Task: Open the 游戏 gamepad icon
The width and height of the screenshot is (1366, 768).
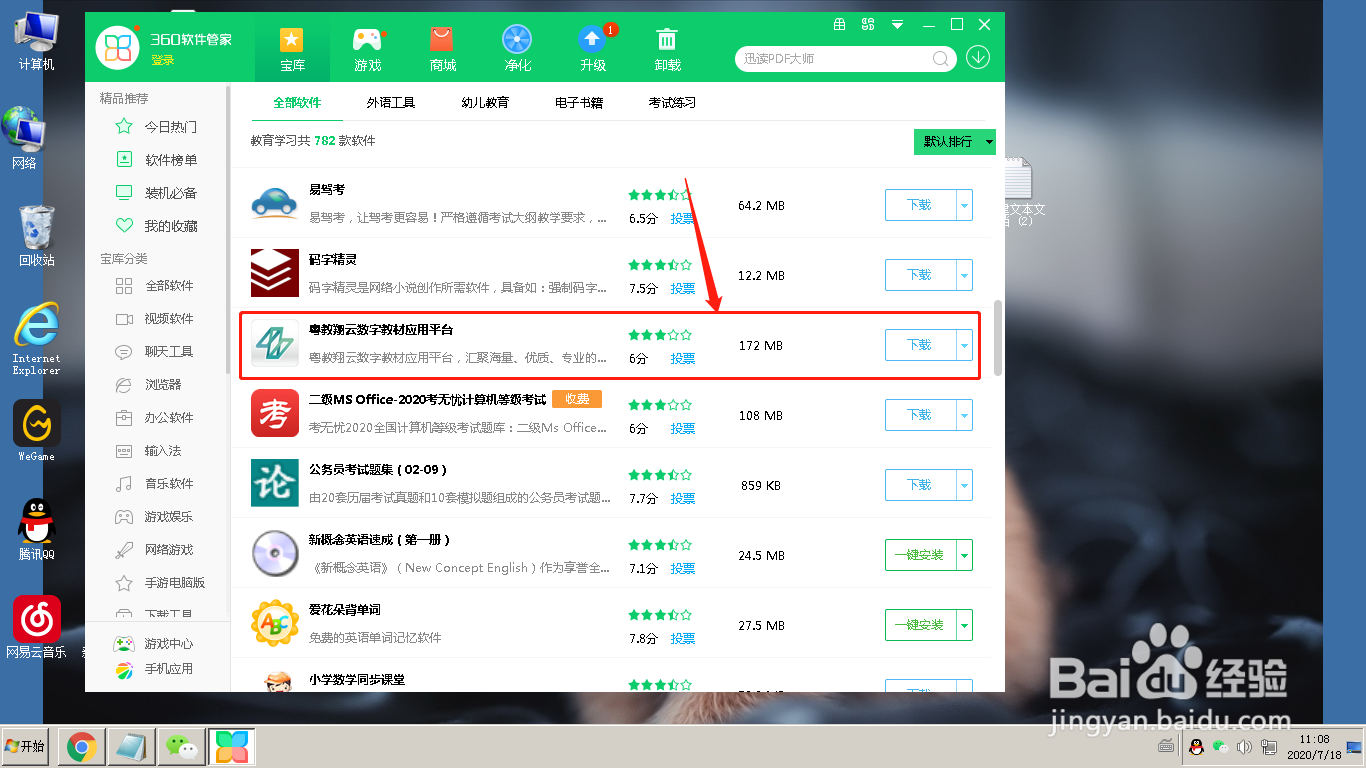Action: [367, 39]
